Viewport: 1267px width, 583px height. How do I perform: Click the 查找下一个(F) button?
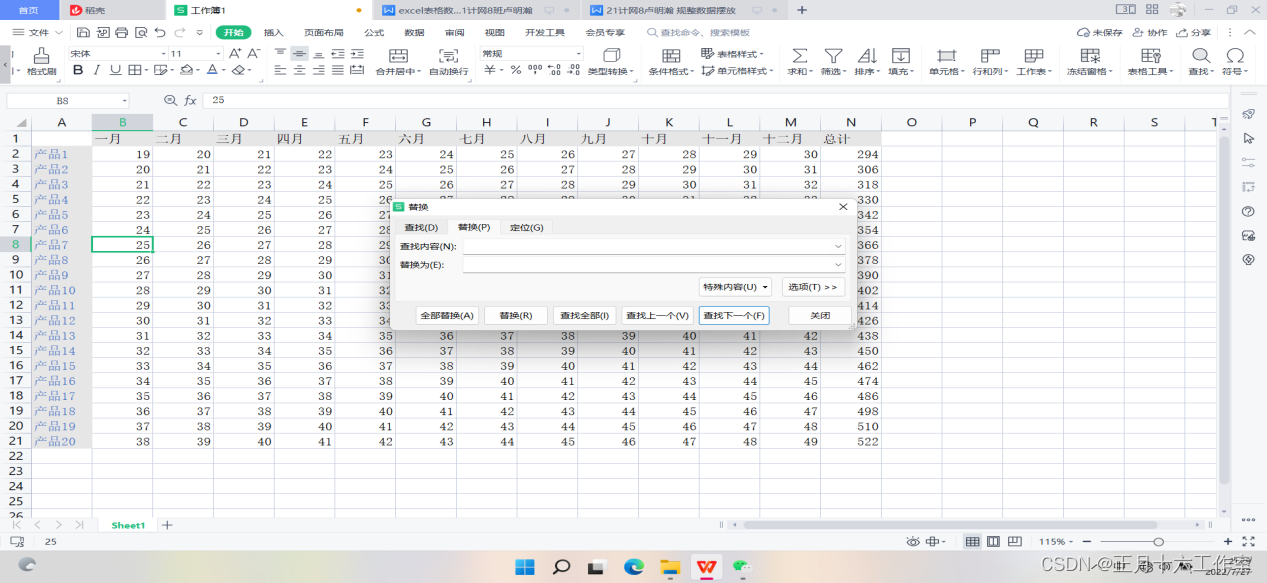(734, 315)
